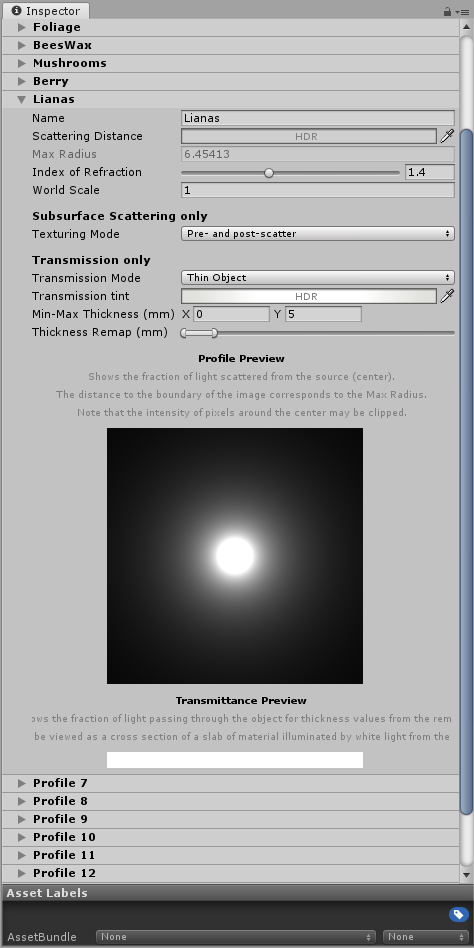Click the scrollbar down arrow

coord(466,875)
